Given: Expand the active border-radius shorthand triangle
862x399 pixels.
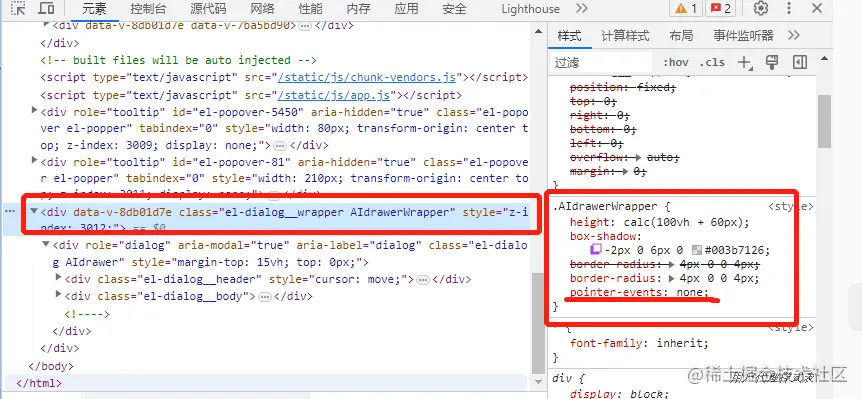Looking at the screenshot, I should point(673,278).
